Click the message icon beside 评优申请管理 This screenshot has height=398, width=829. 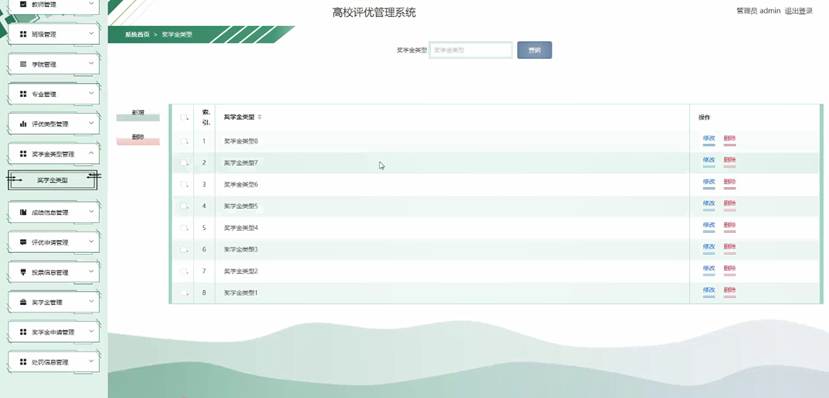[x=23, y=242]
